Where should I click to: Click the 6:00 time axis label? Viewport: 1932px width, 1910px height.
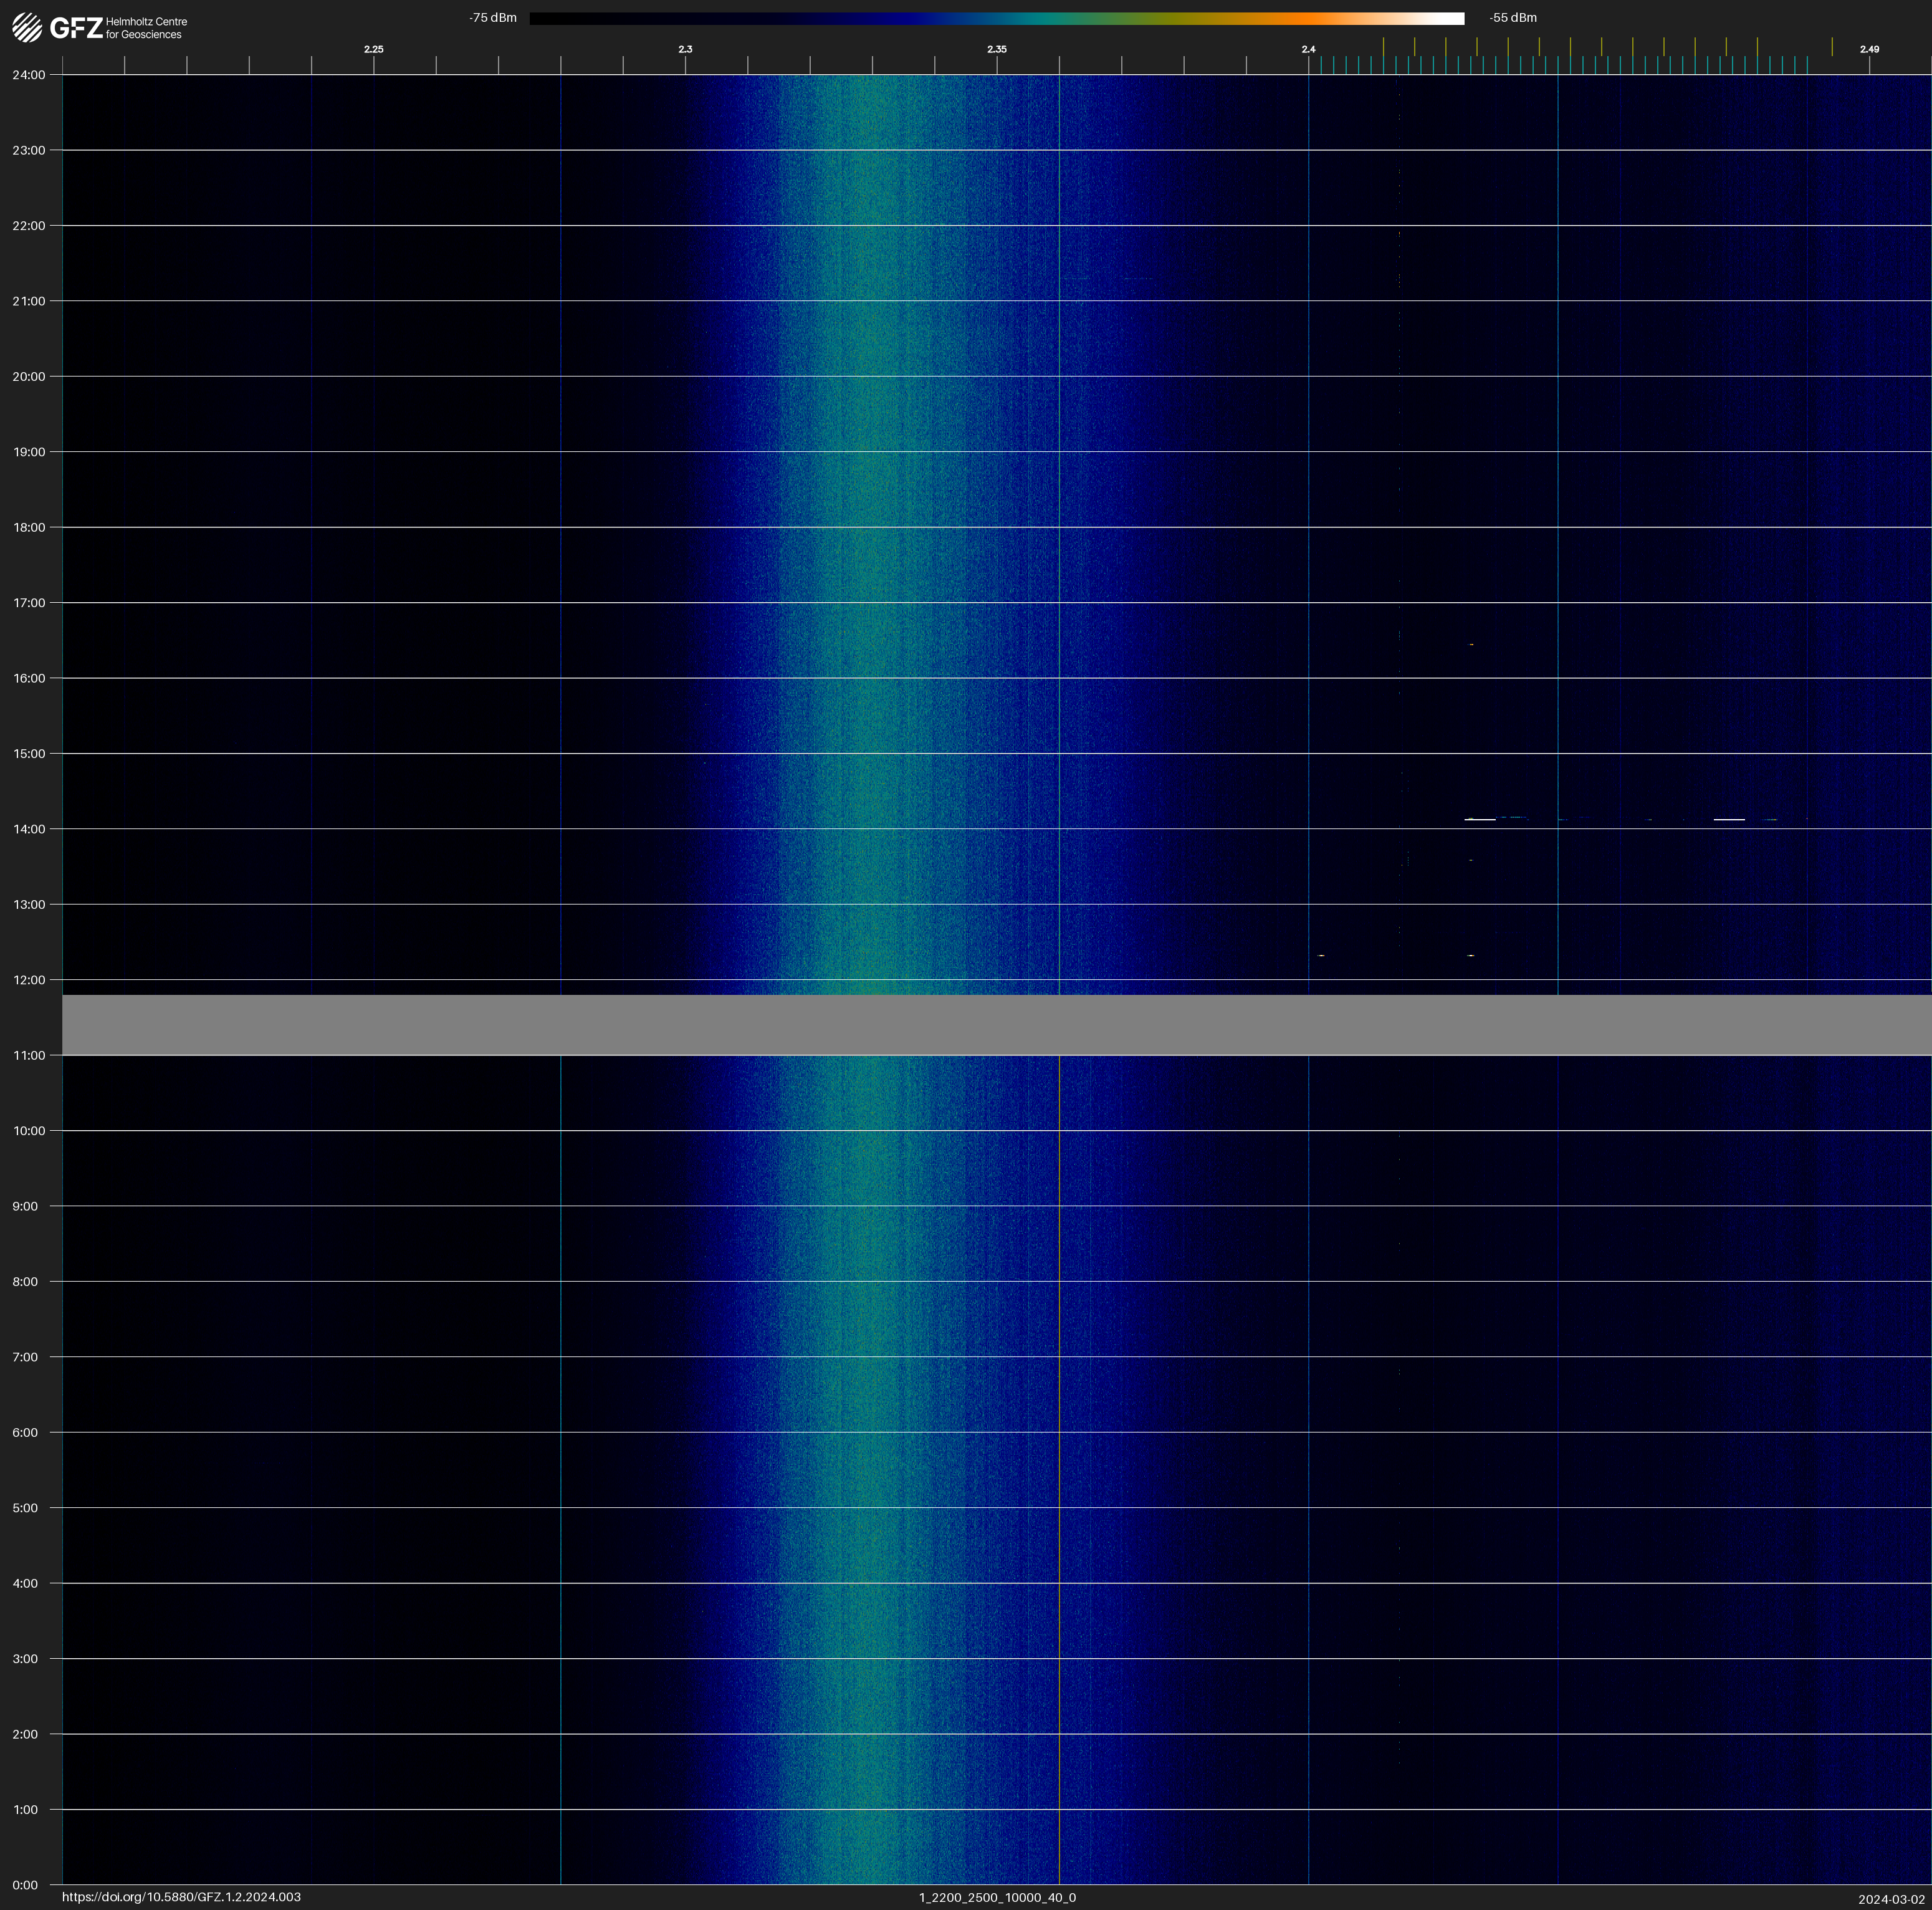(25, 1432)
